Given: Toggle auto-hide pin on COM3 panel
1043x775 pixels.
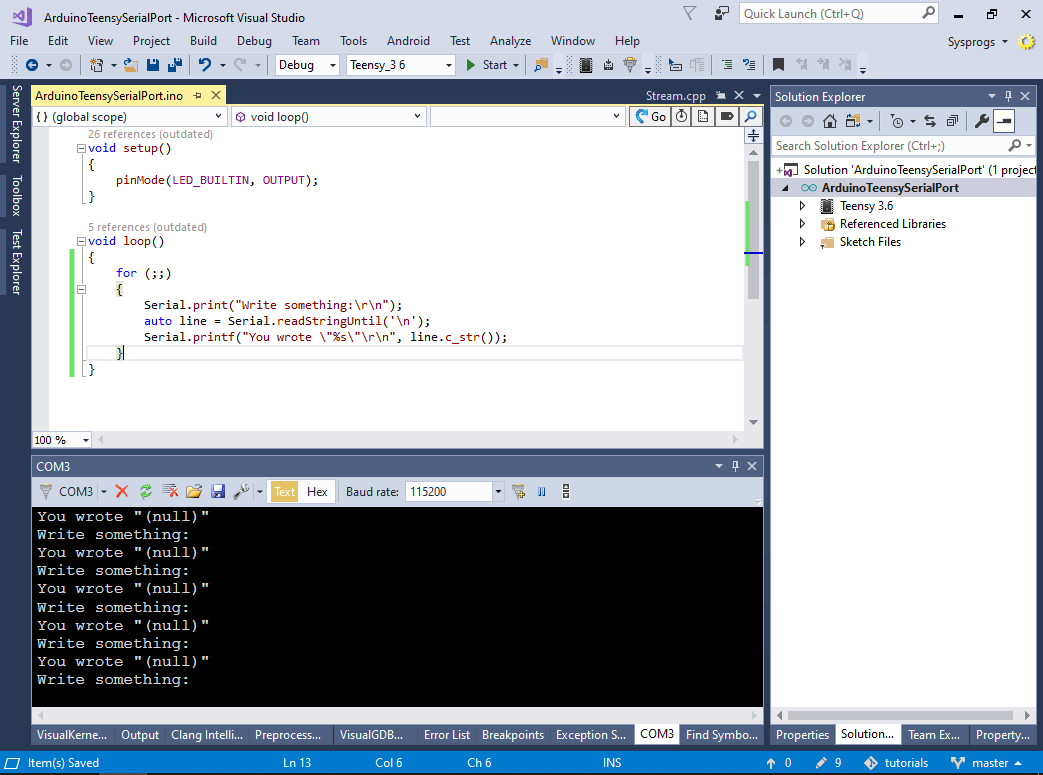Looking at the screenshot, I should [735, 466].
